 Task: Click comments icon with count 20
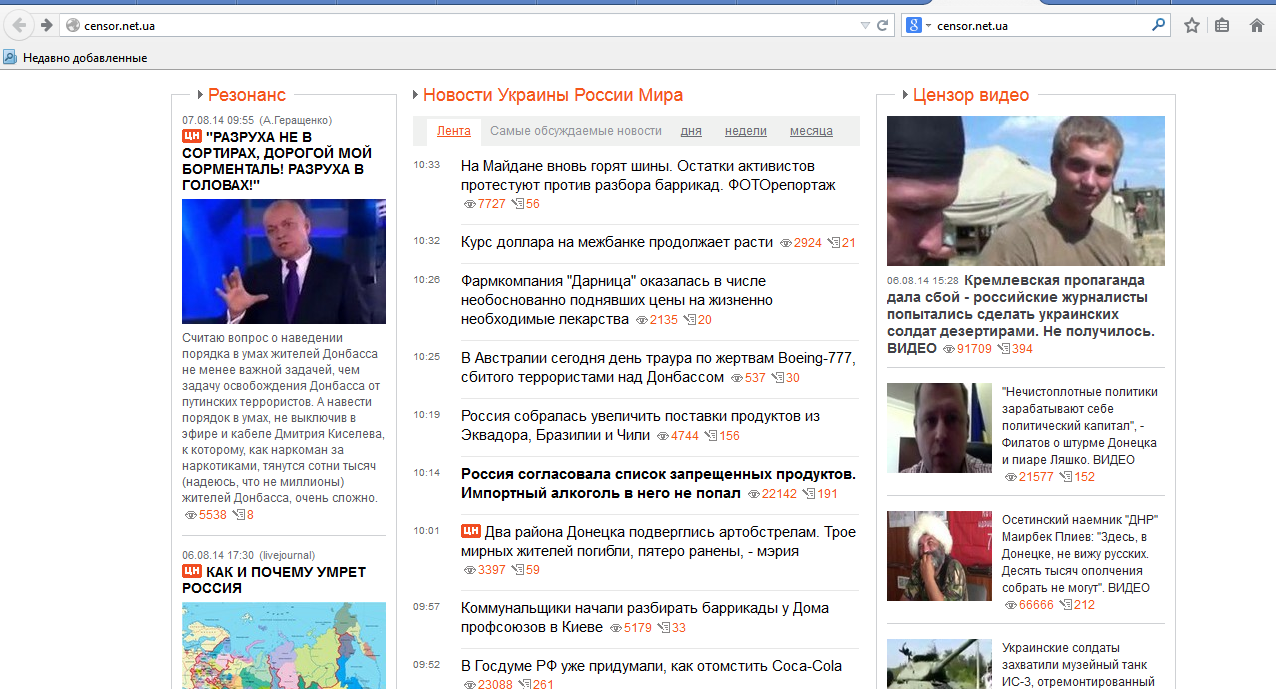click(x=690, y=320)
